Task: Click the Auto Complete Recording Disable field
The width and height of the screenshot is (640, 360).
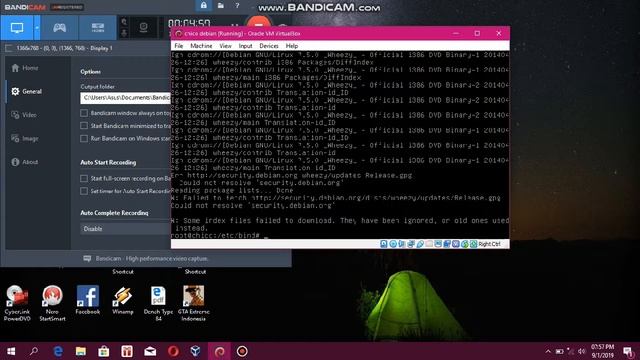Action: (x=125, y=229)
